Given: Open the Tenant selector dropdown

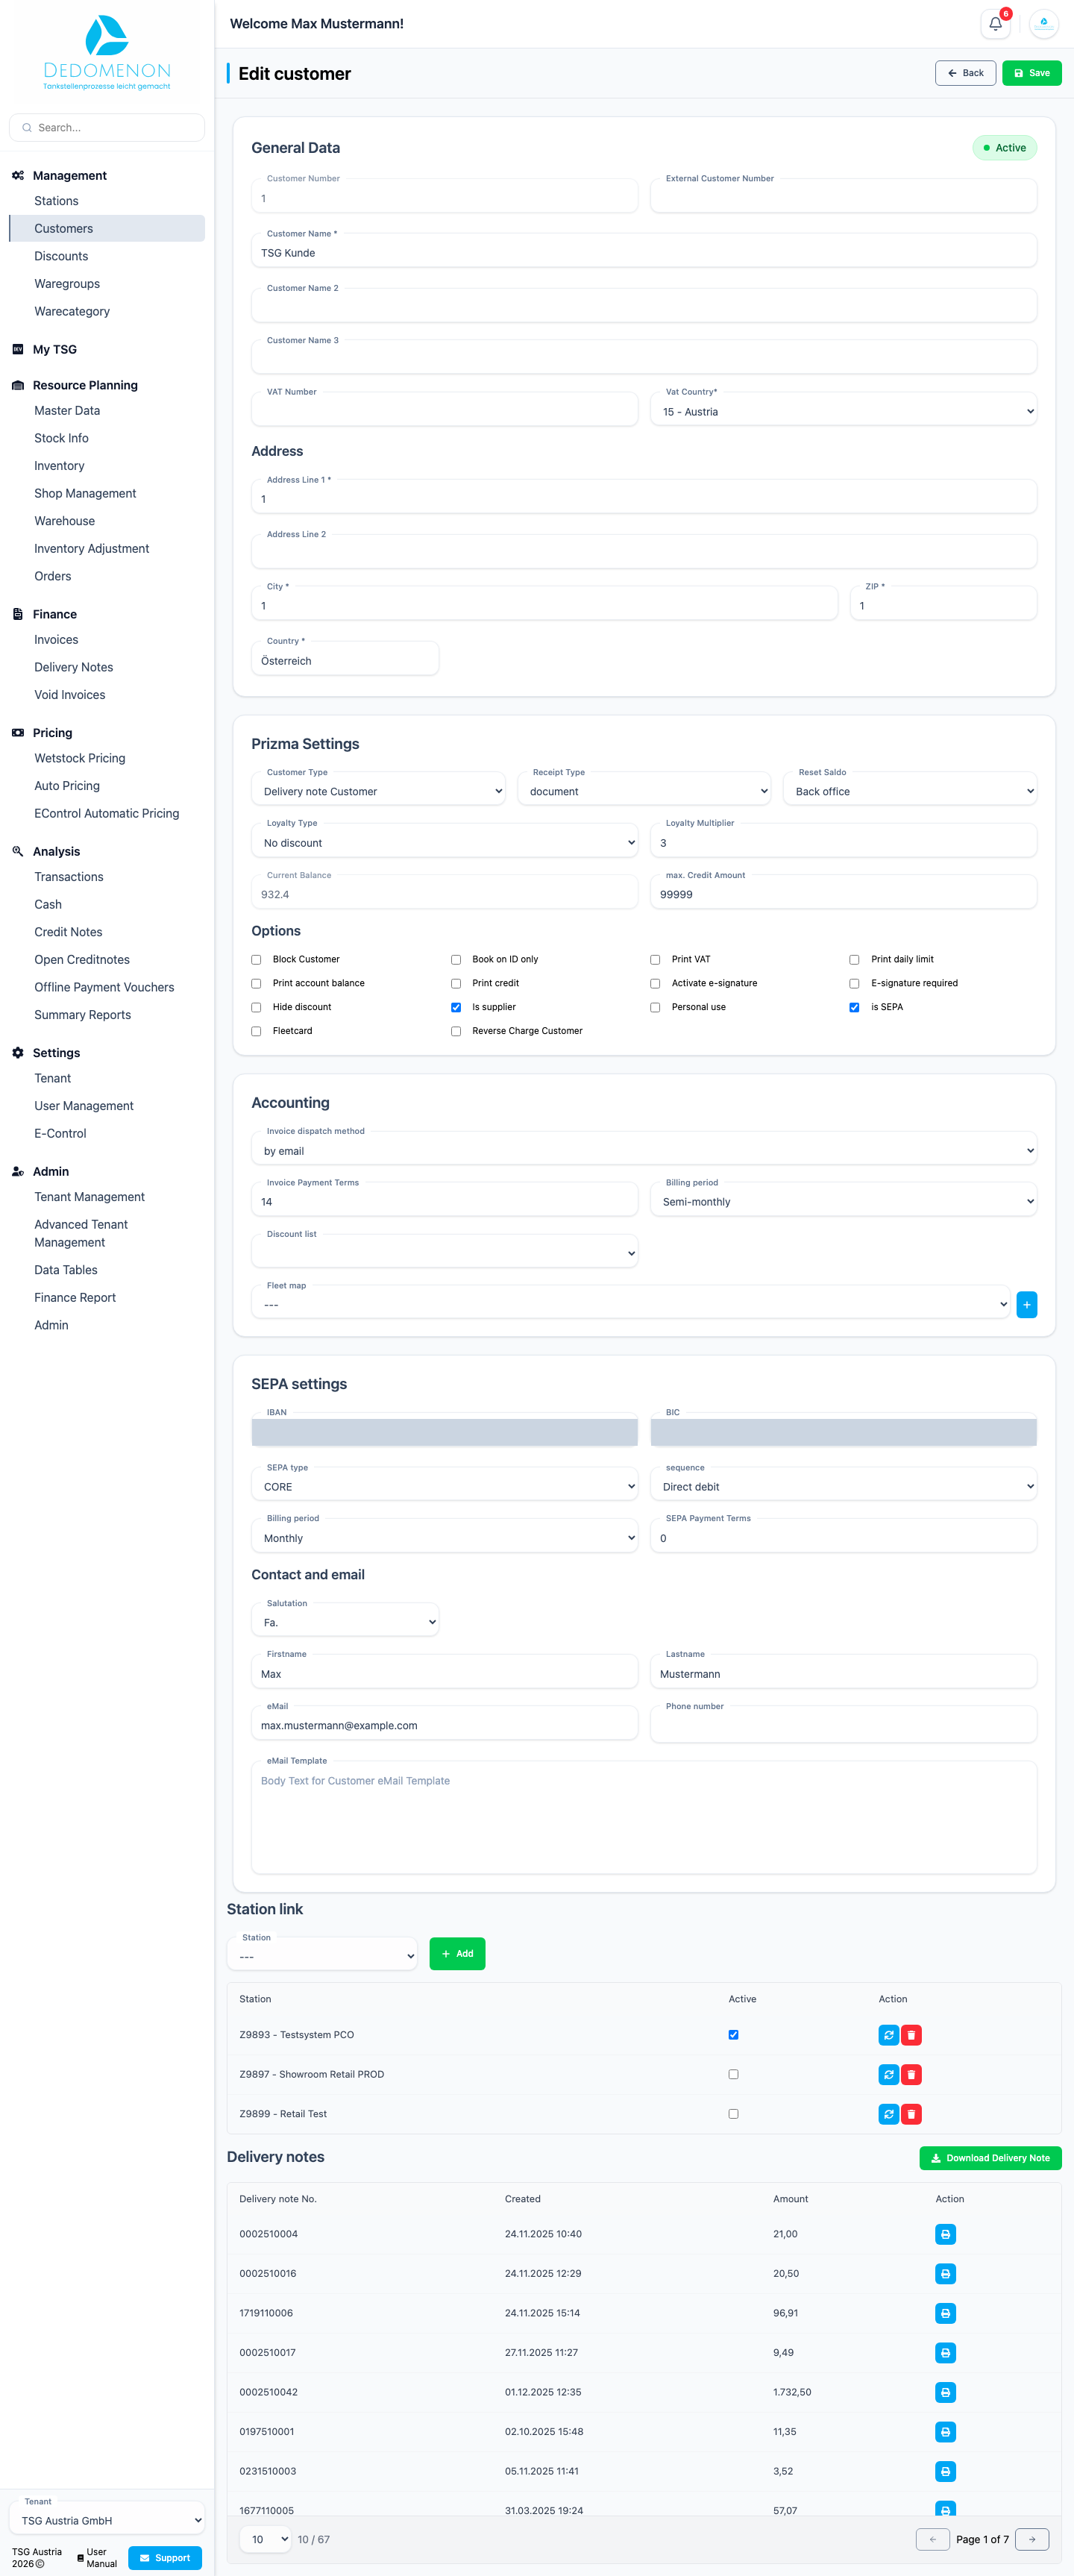Looking at the screenshot, I should (107, 2520).
